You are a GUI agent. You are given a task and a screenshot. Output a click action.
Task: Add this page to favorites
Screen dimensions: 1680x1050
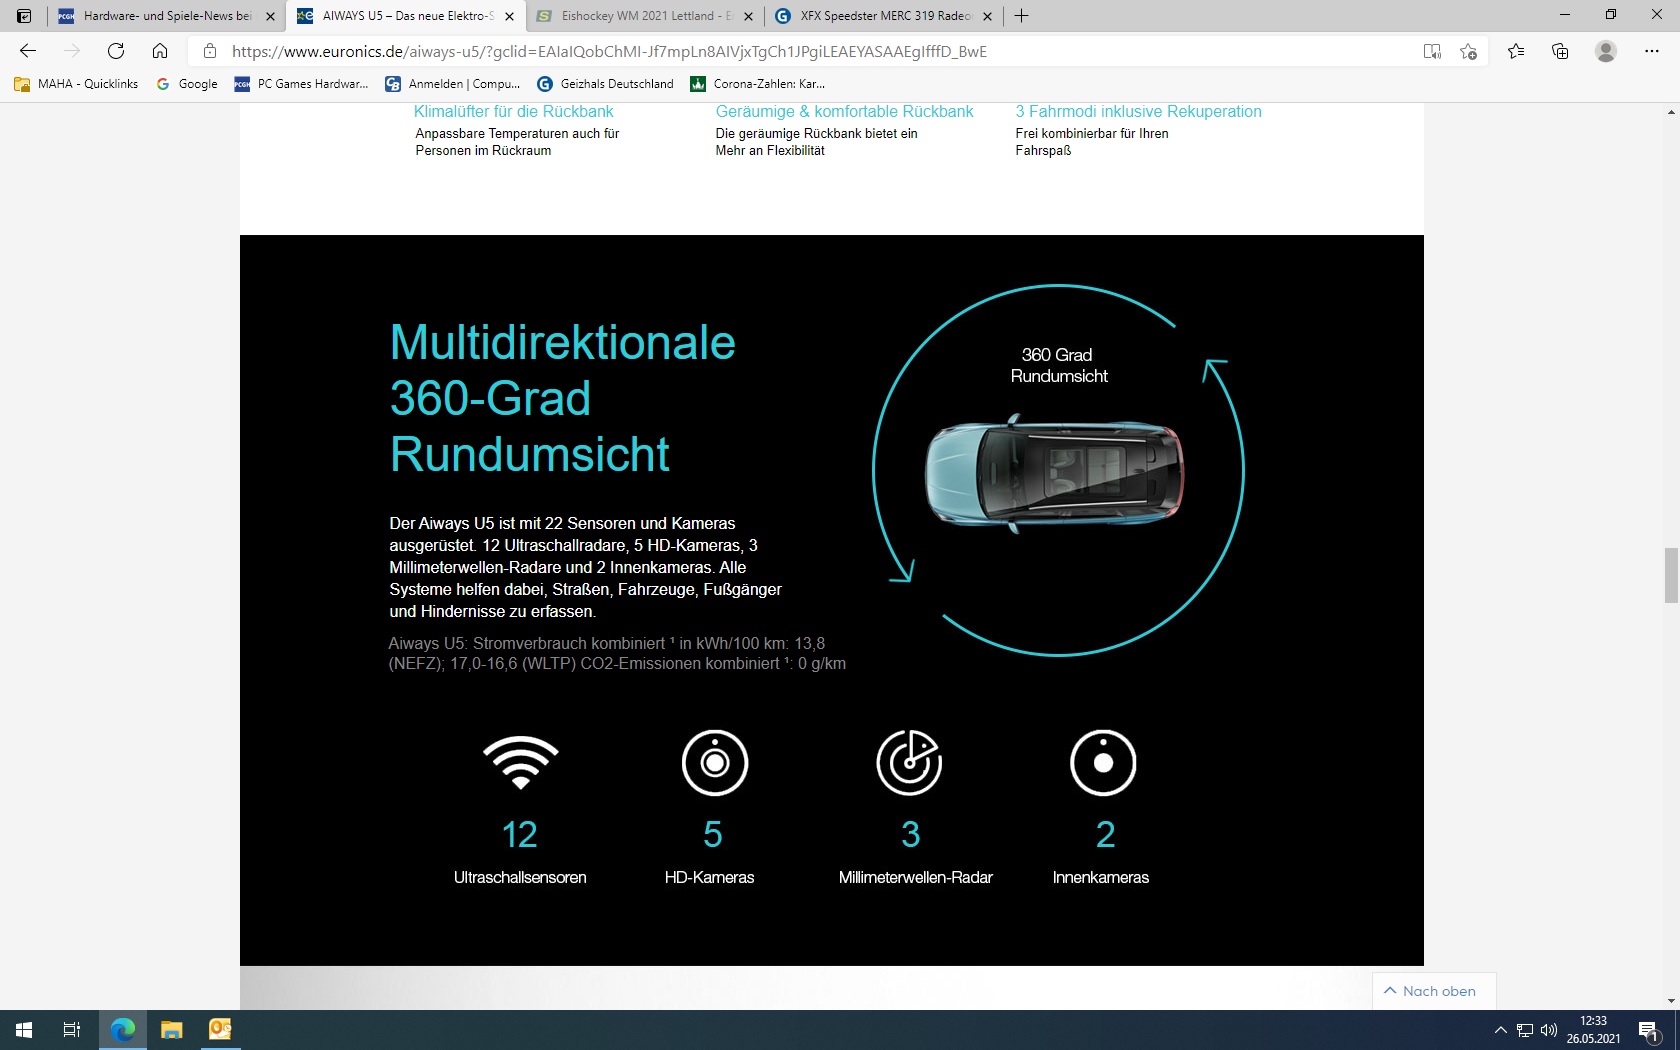(1468, 51)
